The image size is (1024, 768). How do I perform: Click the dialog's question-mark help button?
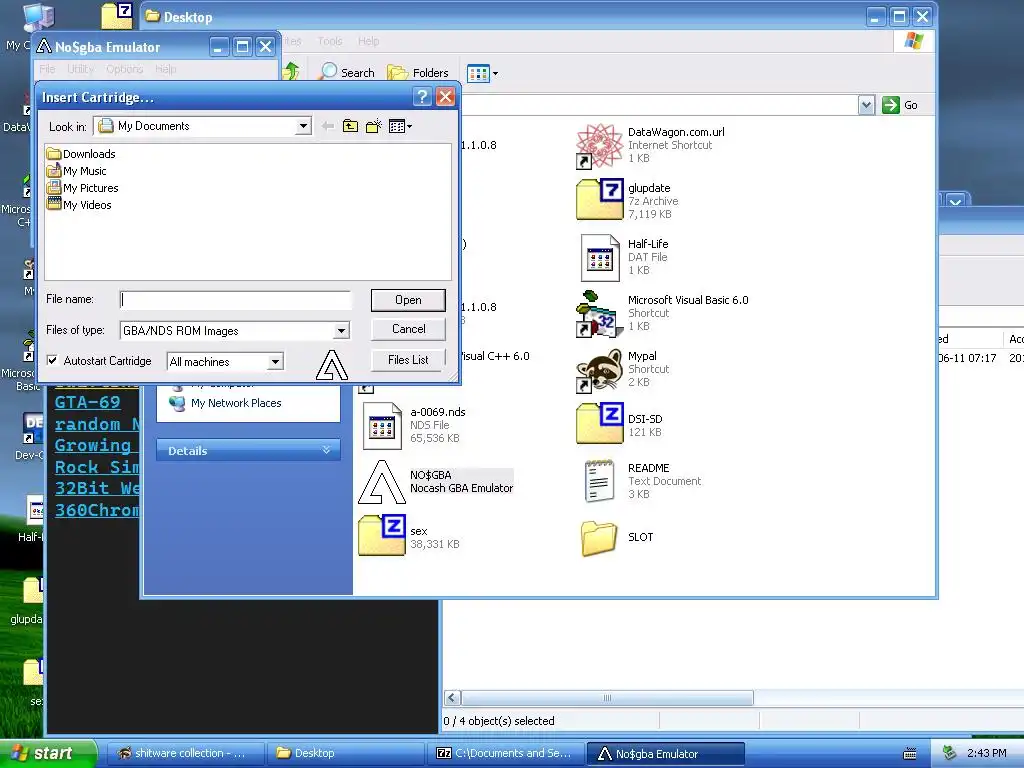[x=422, y=97]
